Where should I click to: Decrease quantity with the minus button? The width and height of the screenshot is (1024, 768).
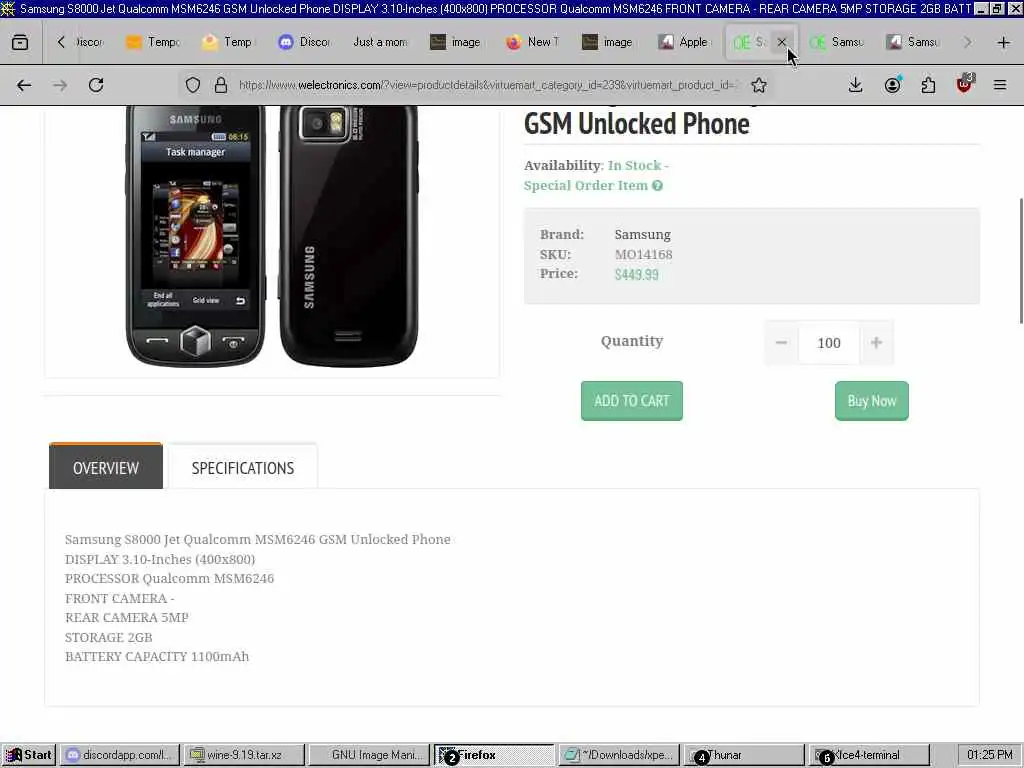pyautogui.click(x=781, y=342)
